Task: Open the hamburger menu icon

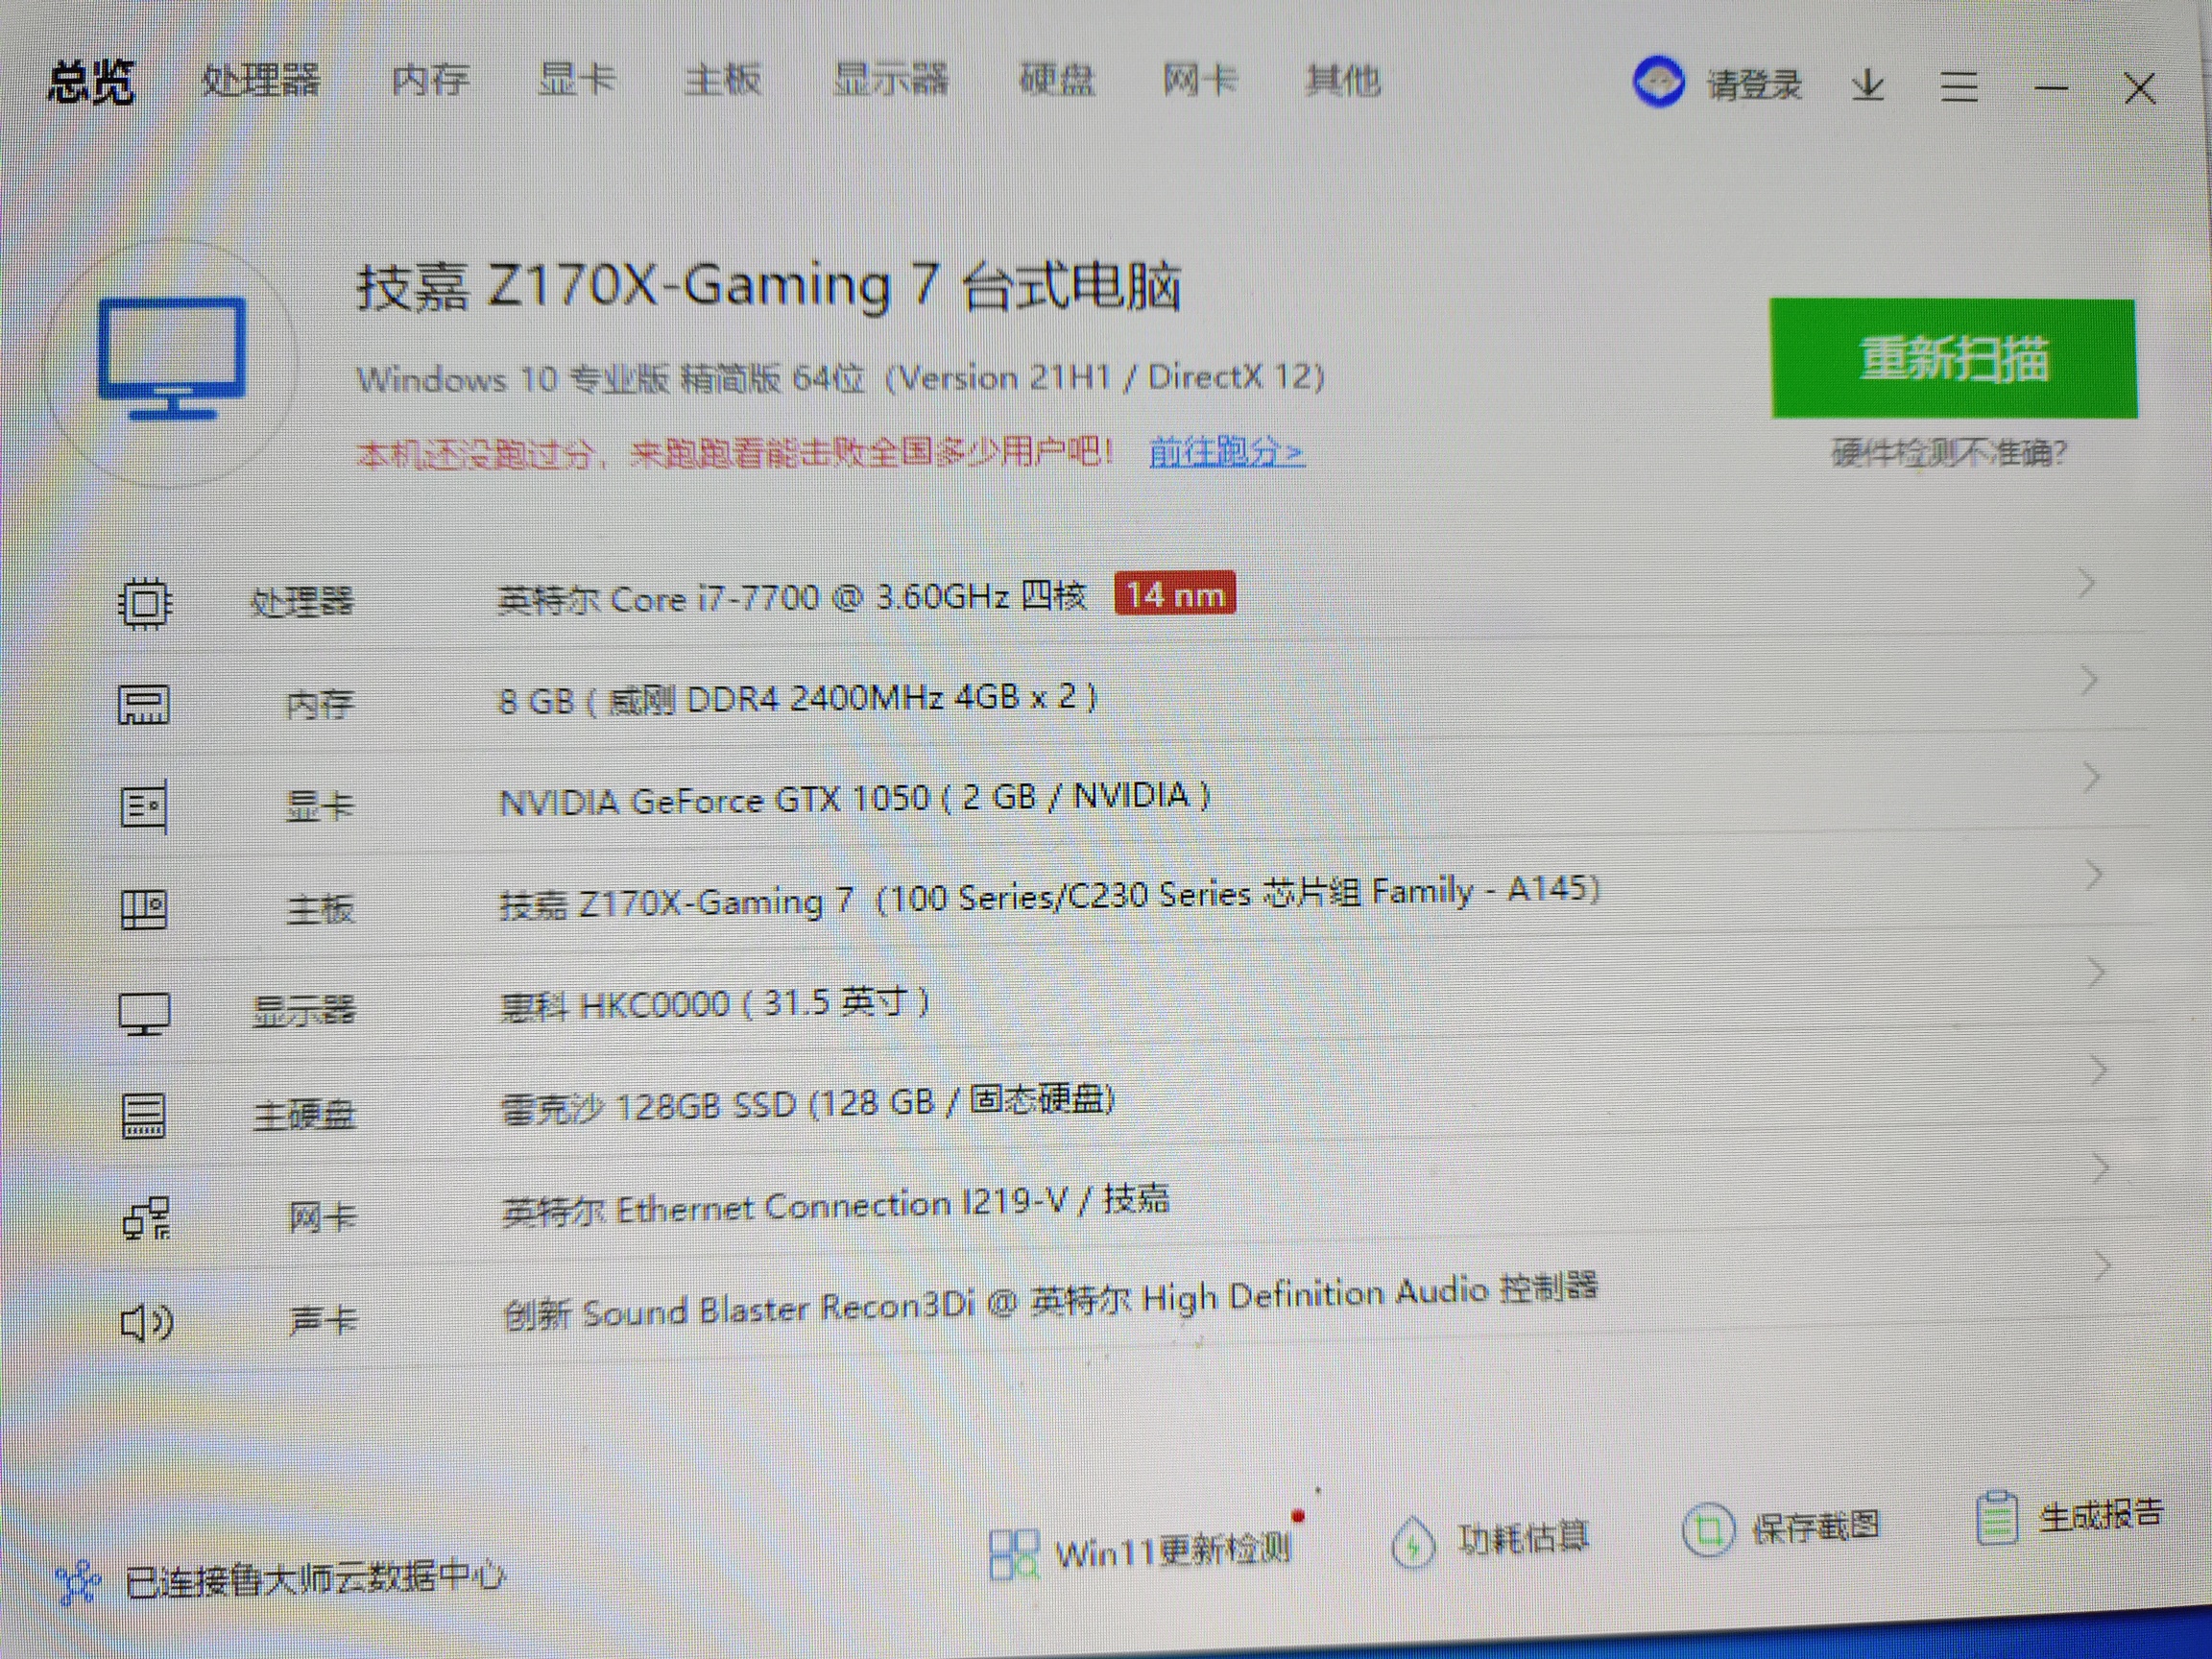Action: click(1958, 87)
